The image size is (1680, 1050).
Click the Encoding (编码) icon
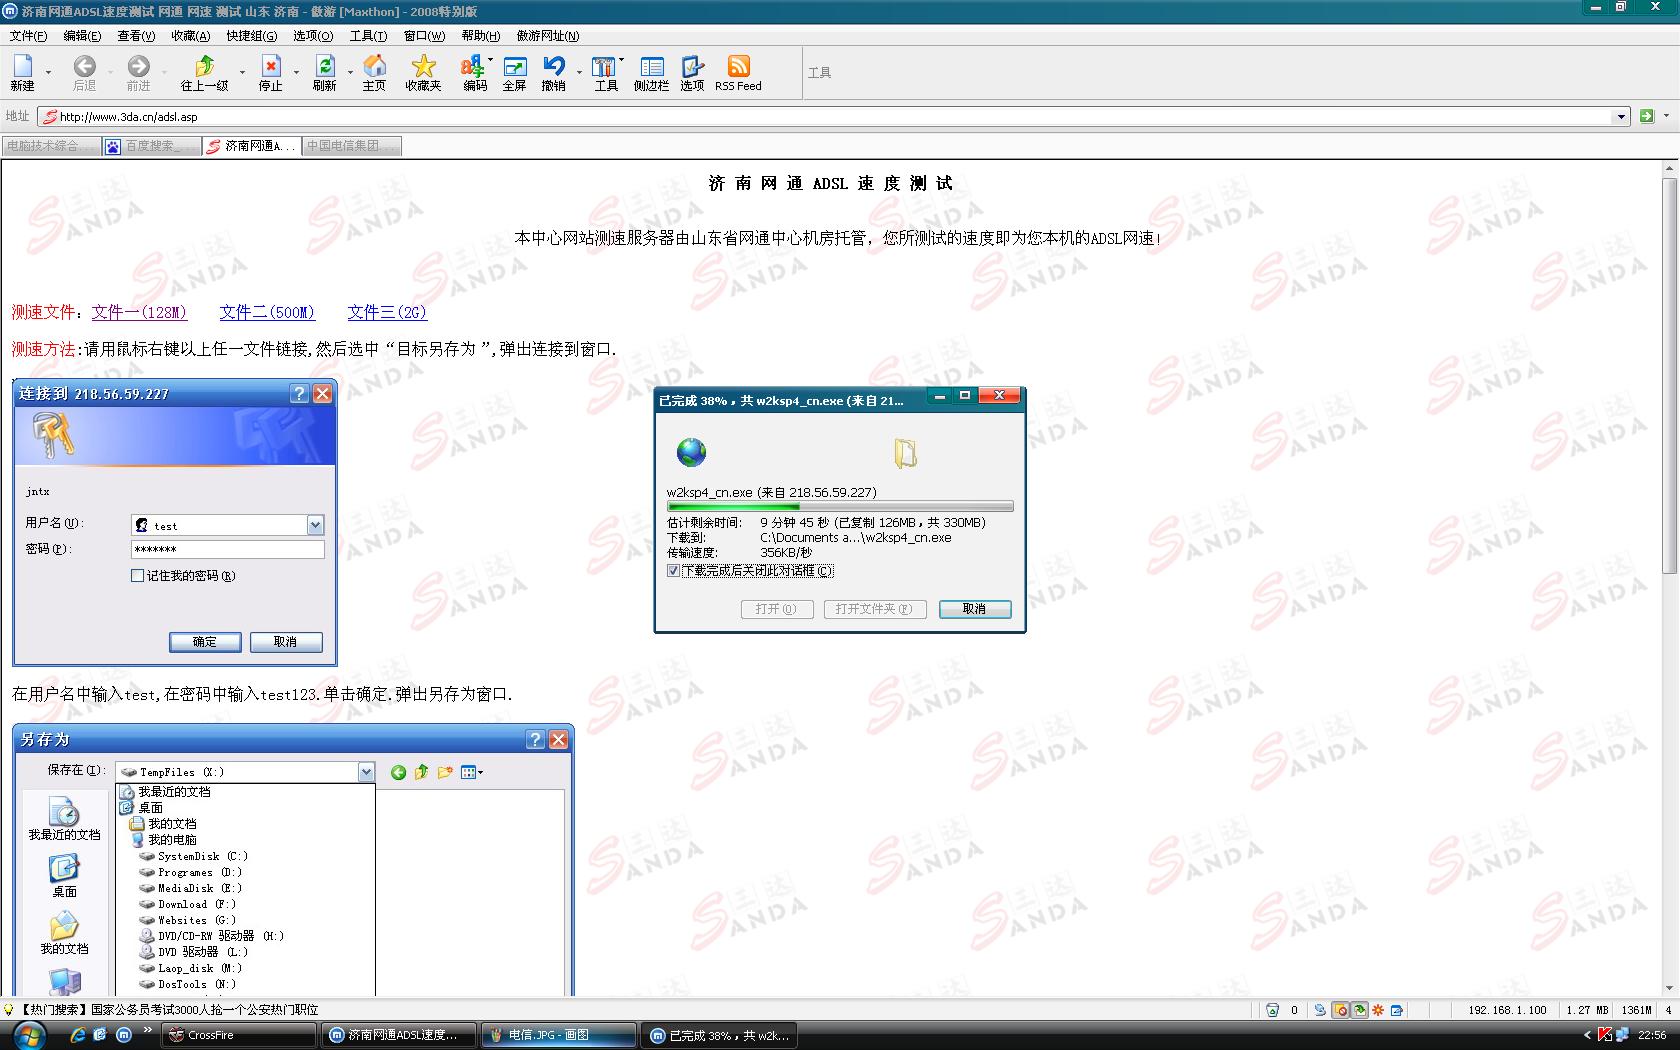tap(472, 66)
